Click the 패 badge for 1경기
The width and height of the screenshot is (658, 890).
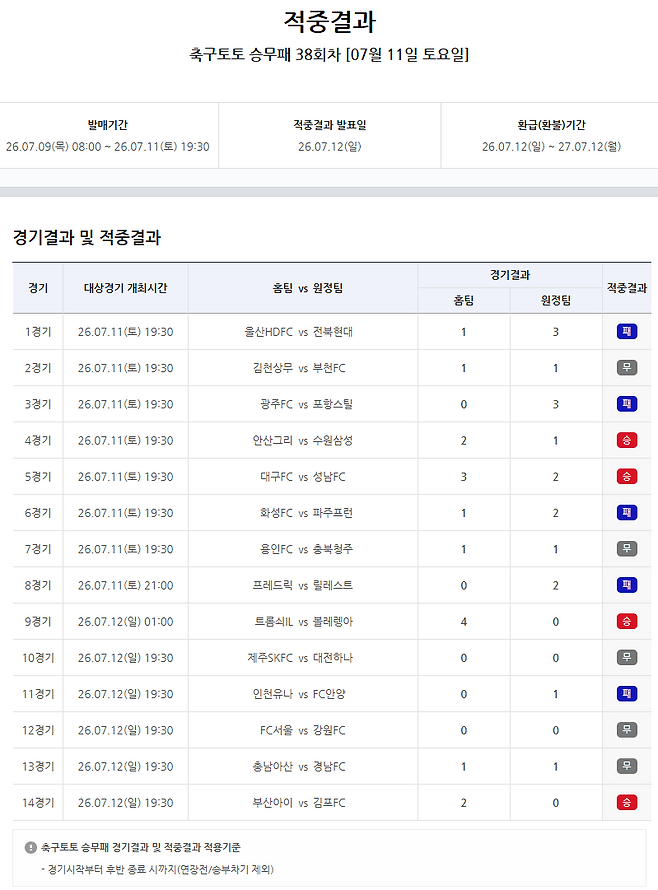coord(627,331)
